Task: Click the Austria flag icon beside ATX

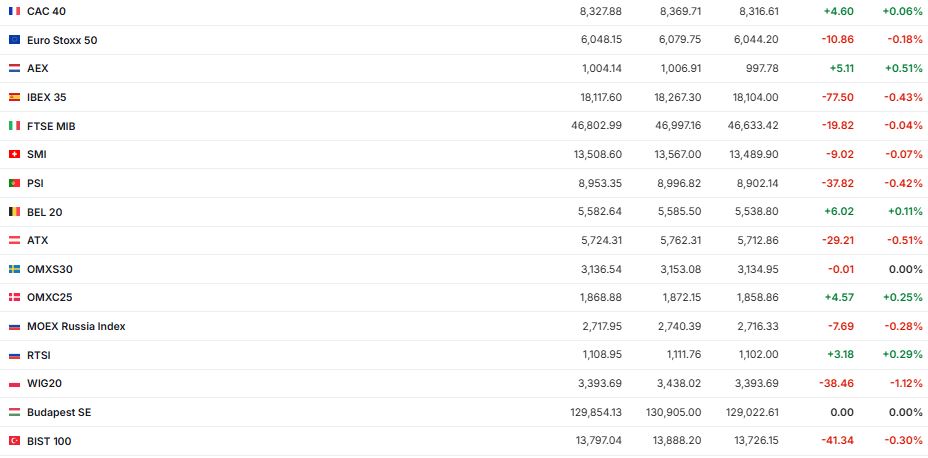Action: point(14,240)
